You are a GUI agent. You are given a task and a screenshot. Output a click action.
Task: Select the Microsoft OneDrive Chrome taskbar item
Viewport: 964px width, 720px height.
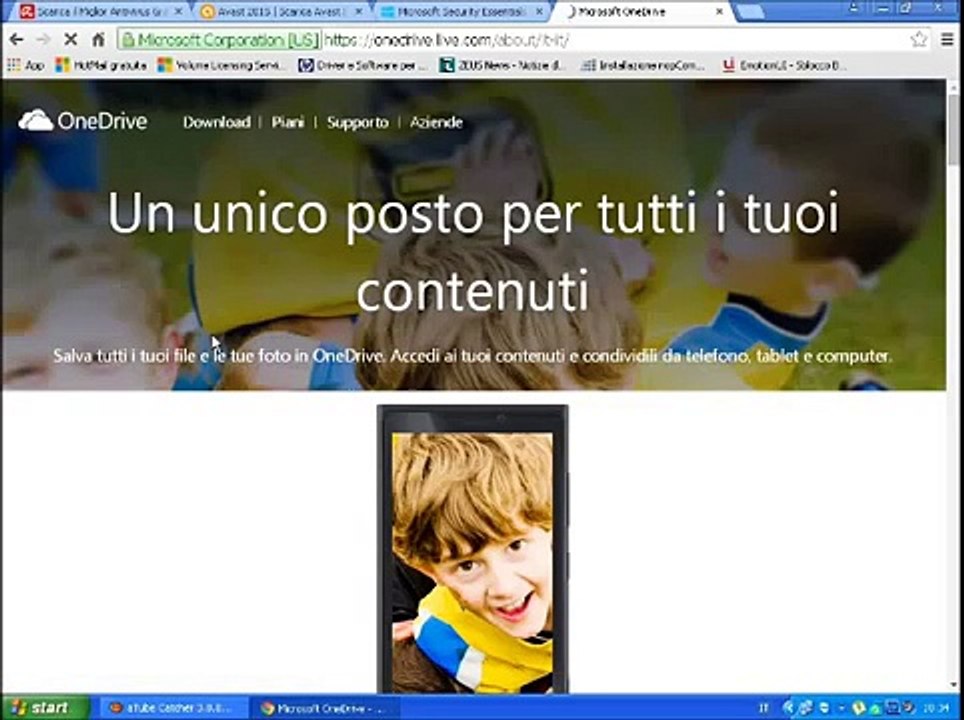[x=325, y=708]
